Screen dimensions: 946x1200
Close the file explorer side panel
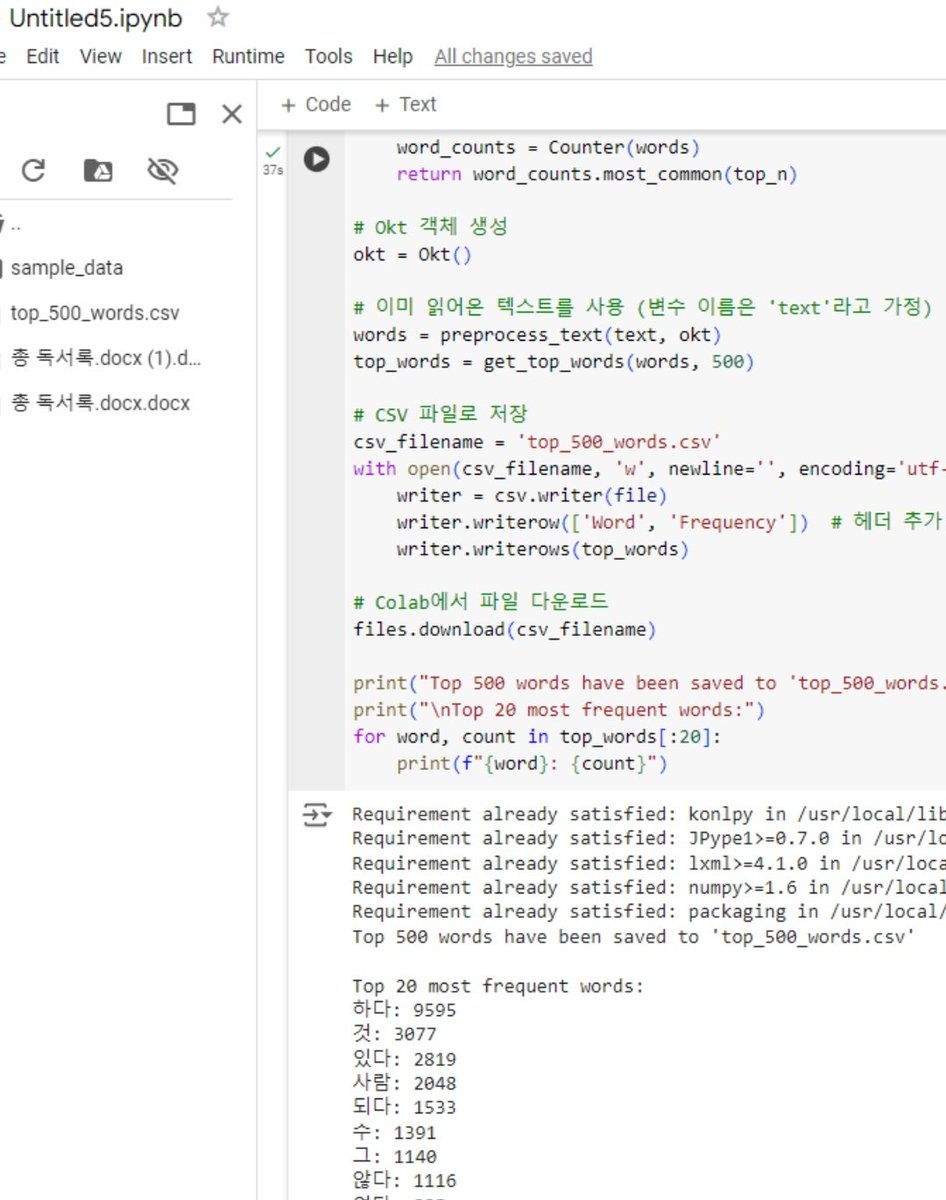(x=231, y=114)
